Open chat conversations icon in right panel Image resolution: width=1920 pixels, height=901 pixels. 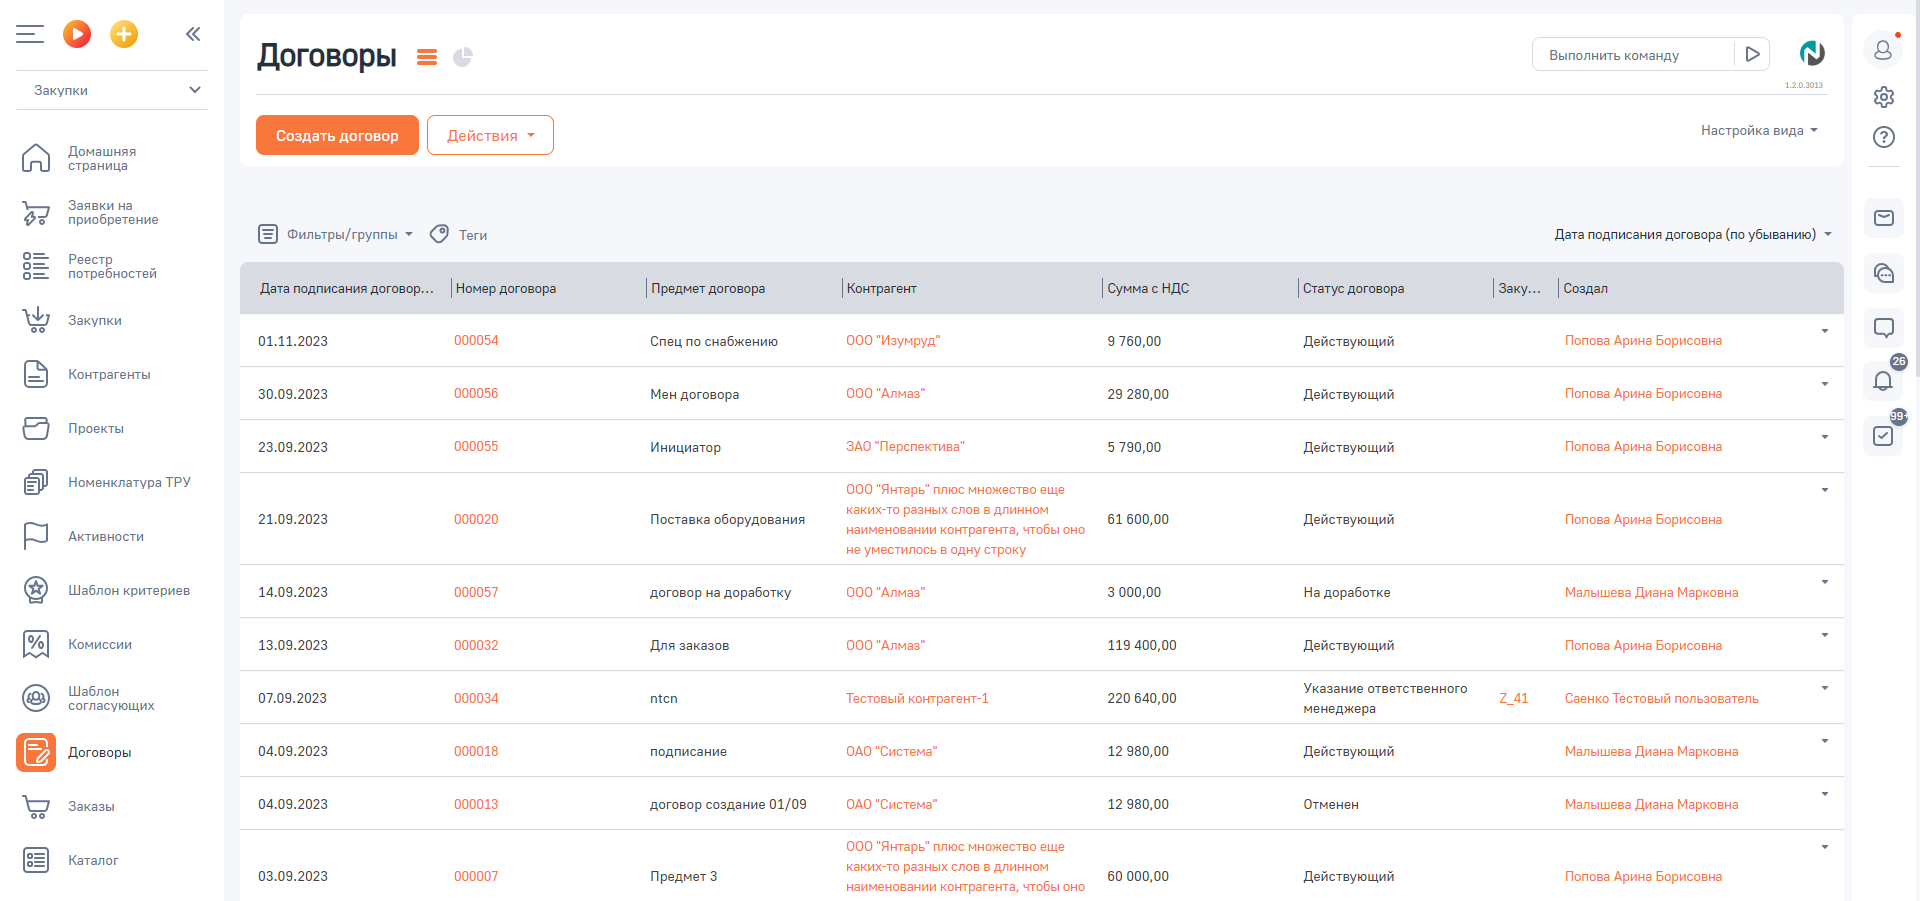1884,273
